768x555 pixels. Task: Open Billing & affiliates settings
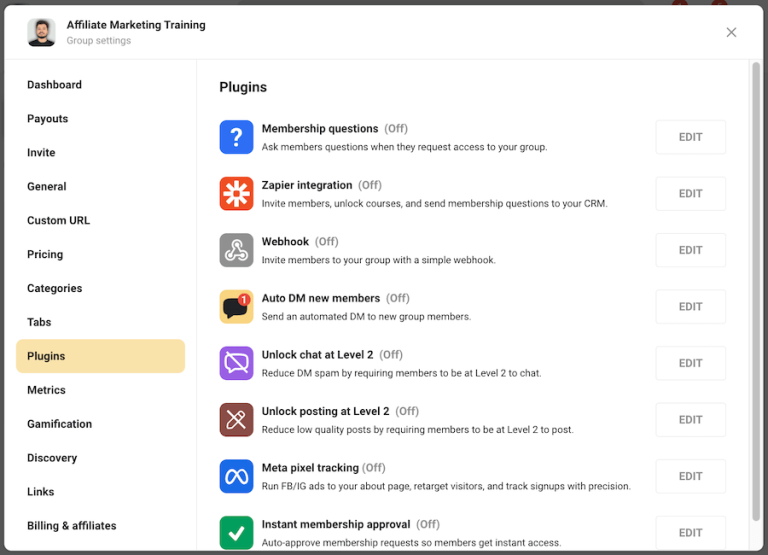pyautogui.click(x=72, y=526)
